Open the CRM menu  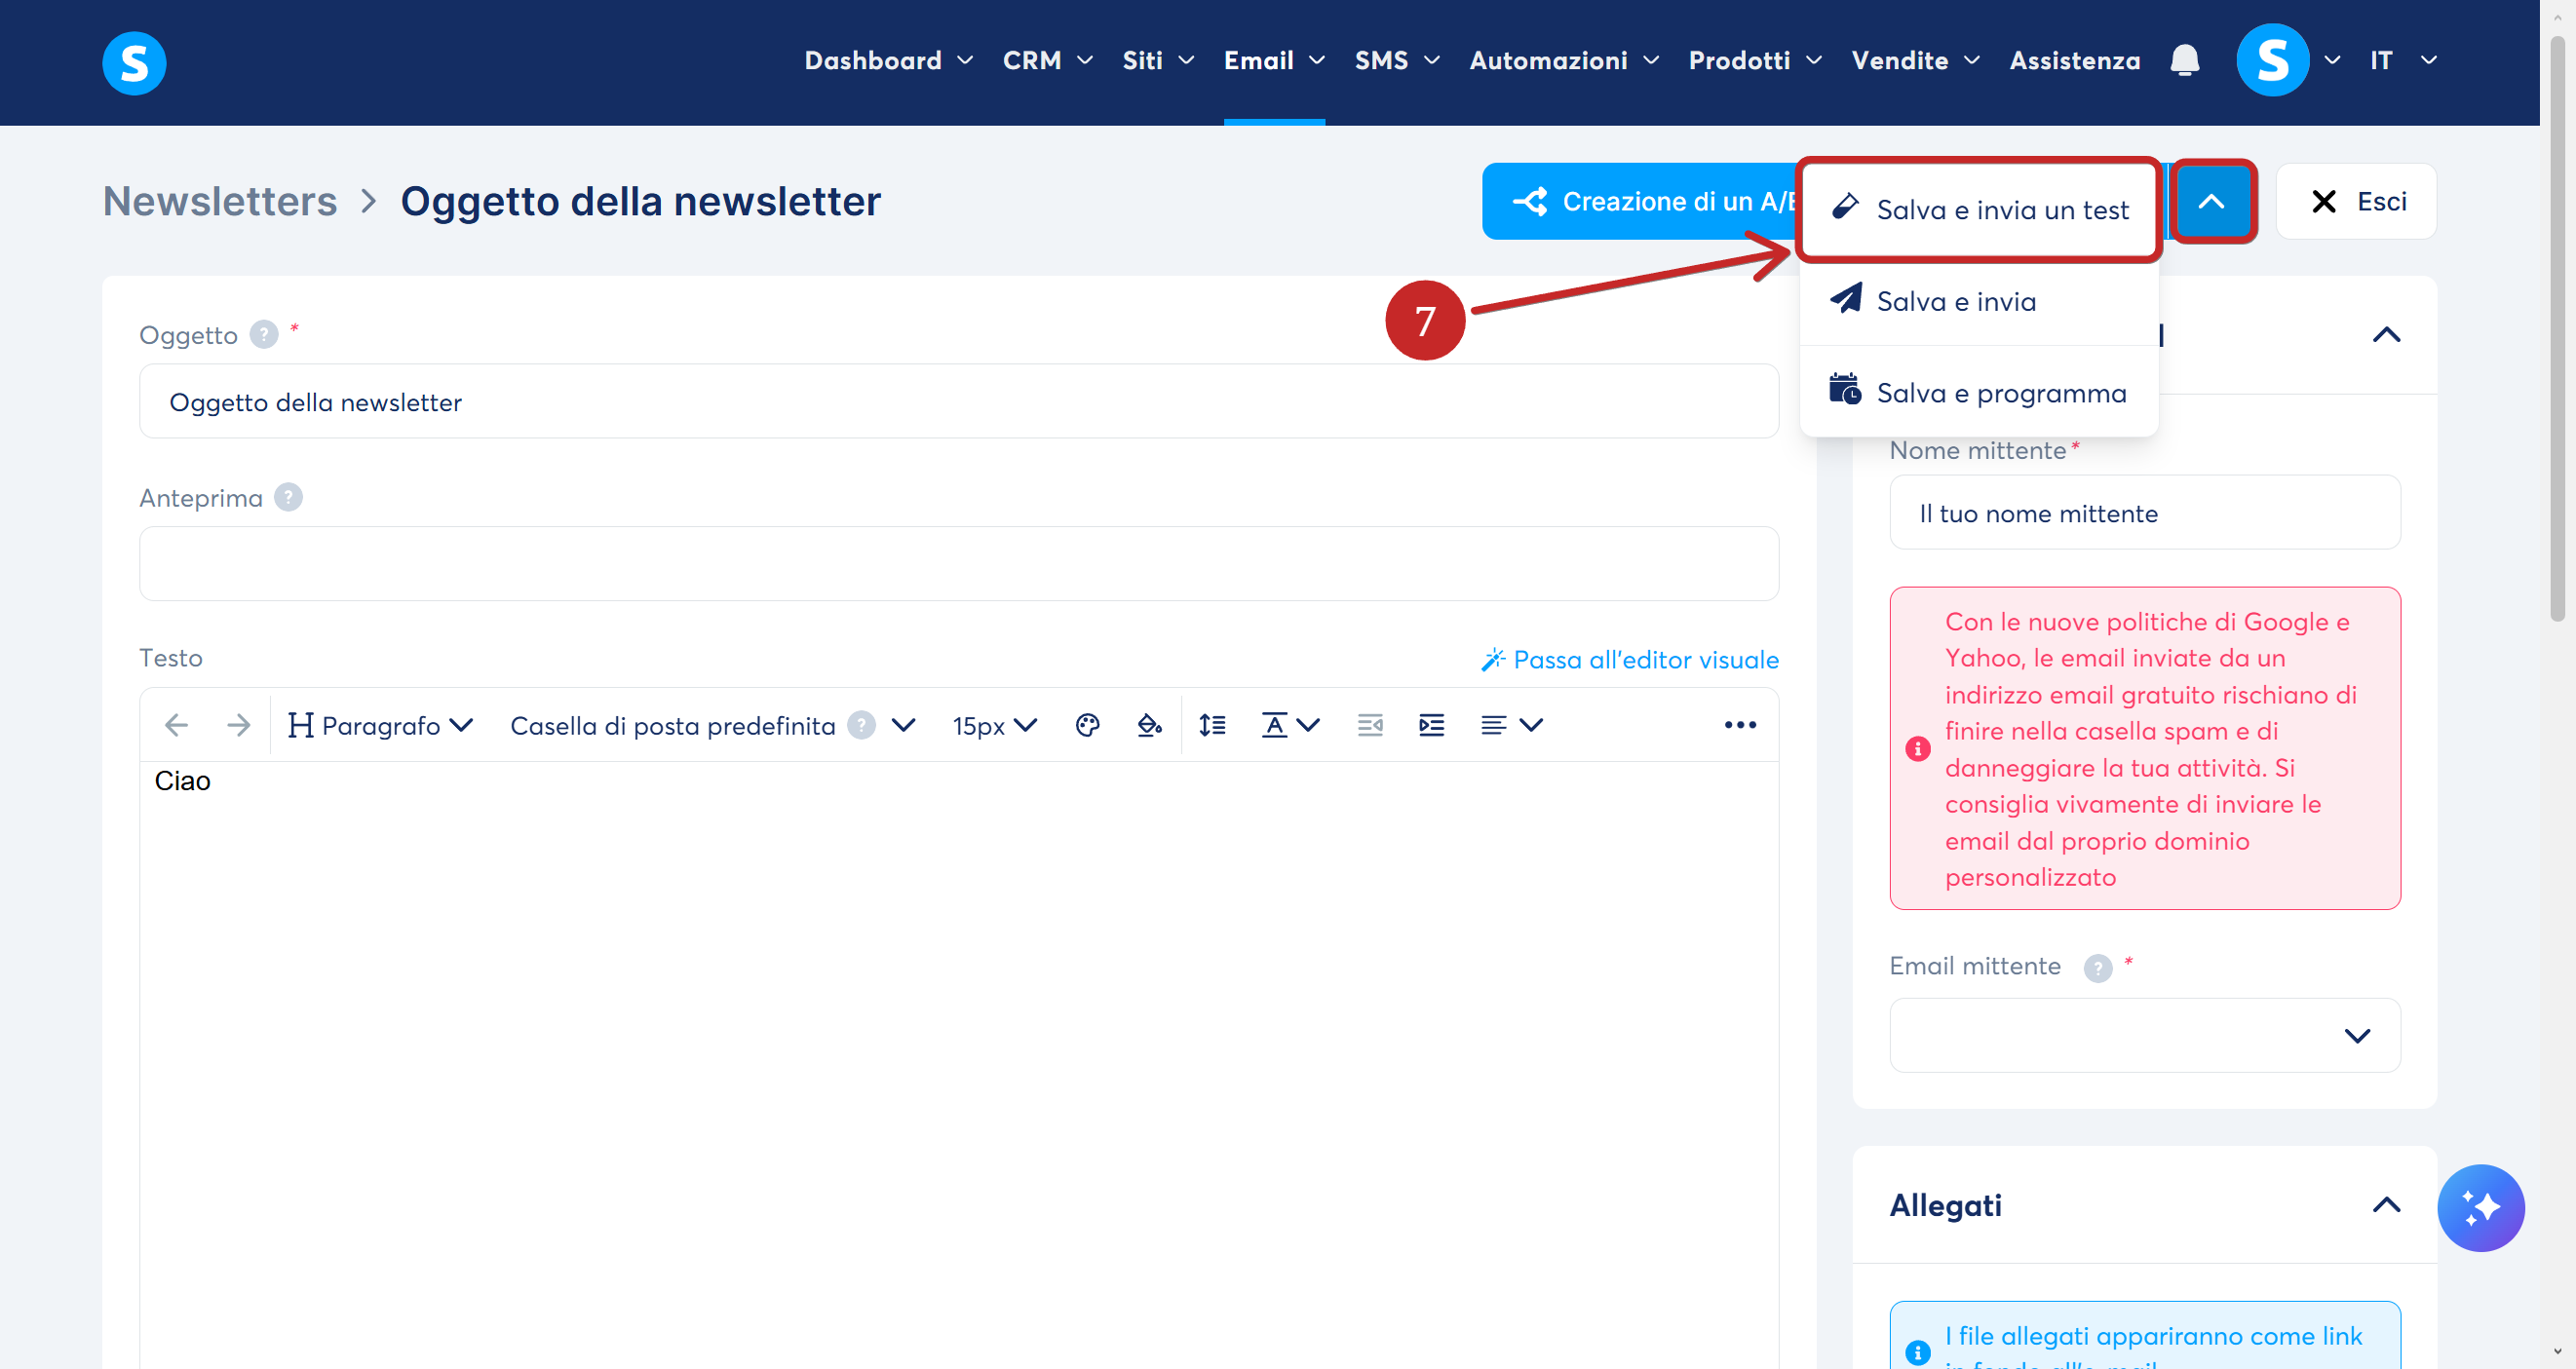pyautogui.click(x=1048, y=61)
